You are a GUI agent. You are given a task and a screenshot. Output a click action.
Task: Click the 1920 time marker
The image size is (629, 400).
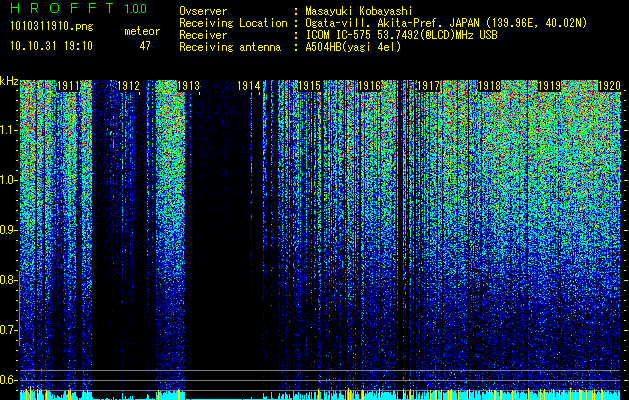[609, 86]
